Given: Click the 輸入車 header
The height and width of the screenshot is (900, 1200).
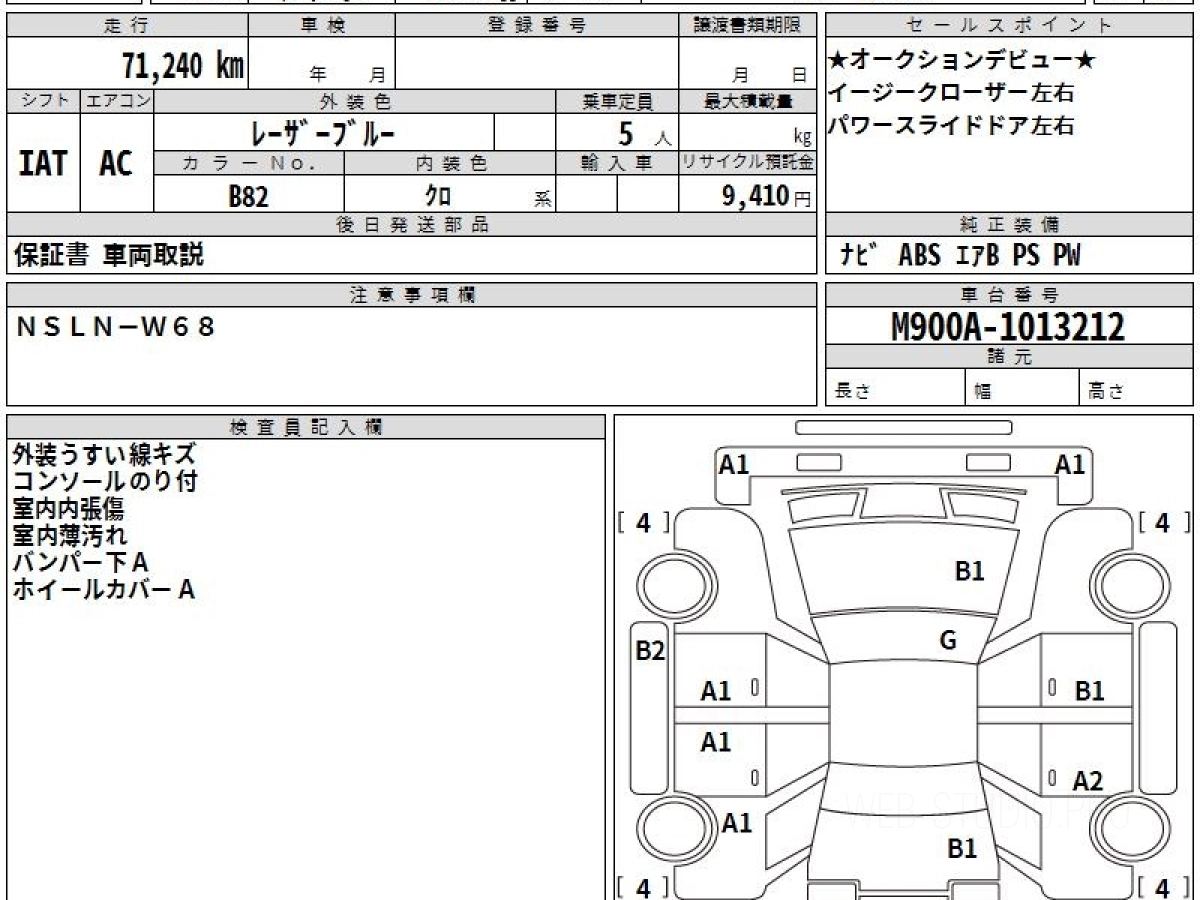Looking at the screenshot, I should pyautogui.click(x=617, y=163).
